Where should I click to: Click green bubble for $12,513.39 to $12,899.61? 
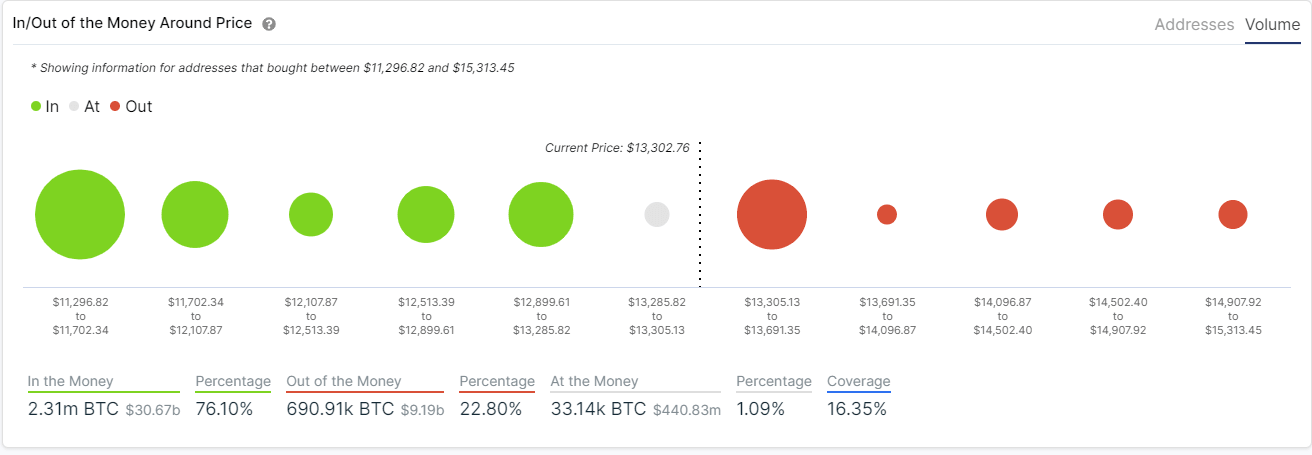[426, 215]
